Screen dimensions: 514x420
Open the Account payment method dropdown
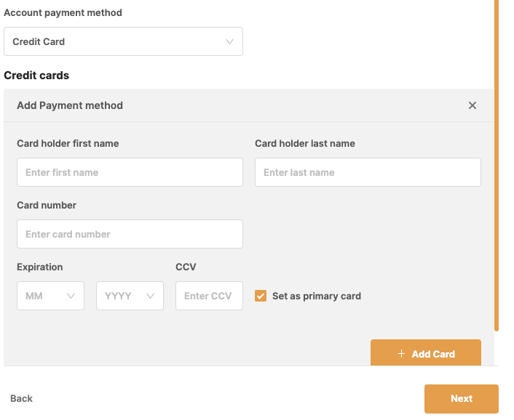123,42
